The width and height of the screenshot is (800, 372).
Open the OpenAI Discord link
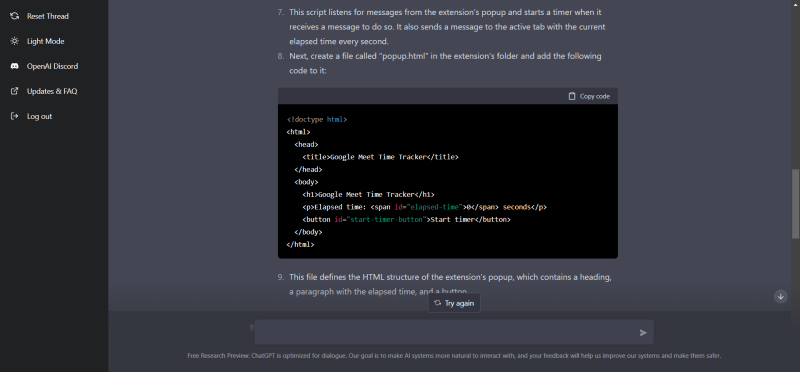tap(54, 66)
